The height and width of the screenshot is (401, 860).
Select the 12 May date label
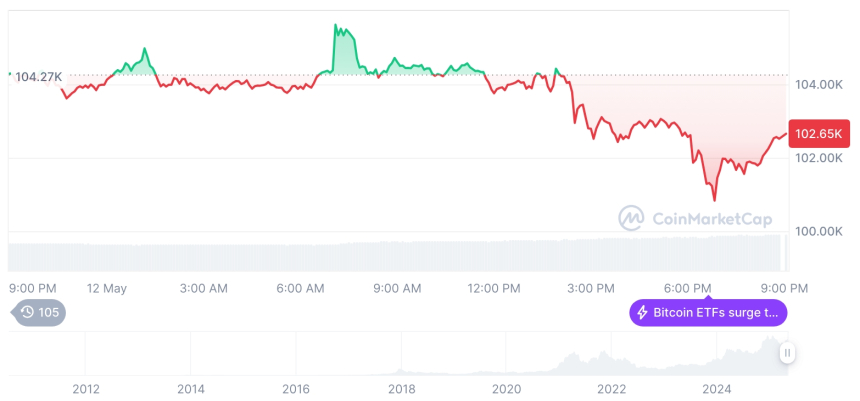point(107,288)
